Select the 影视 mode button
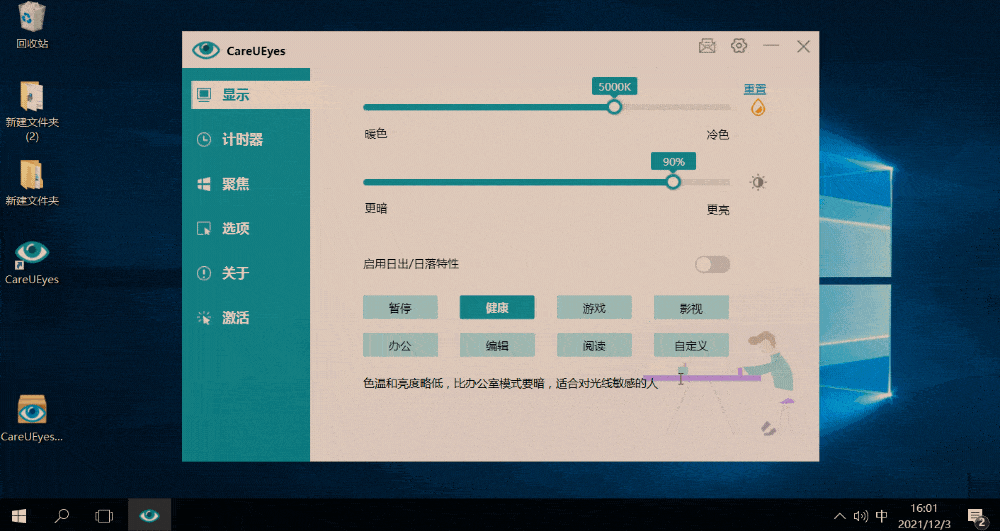 click(691, 308)
